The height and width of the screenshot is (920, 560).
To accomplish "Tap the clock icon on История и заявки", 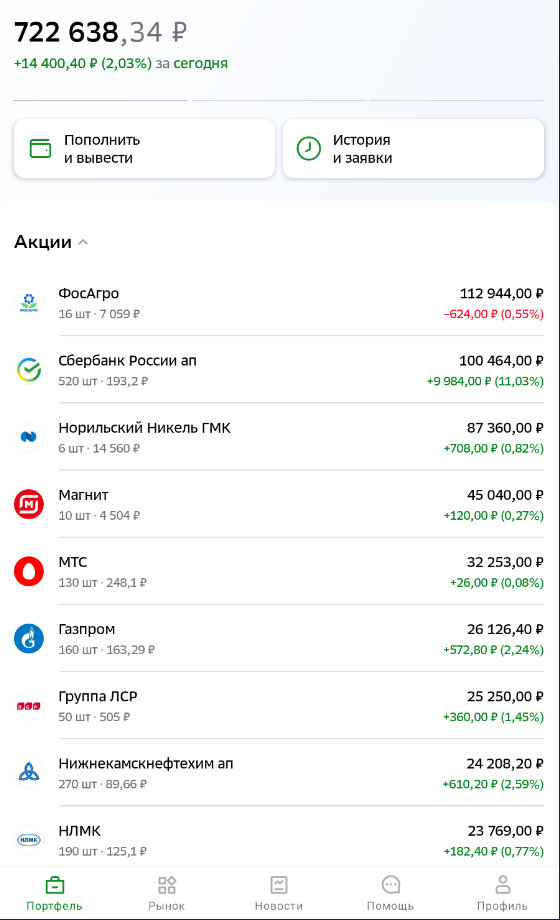I will [x=309, y=148].
